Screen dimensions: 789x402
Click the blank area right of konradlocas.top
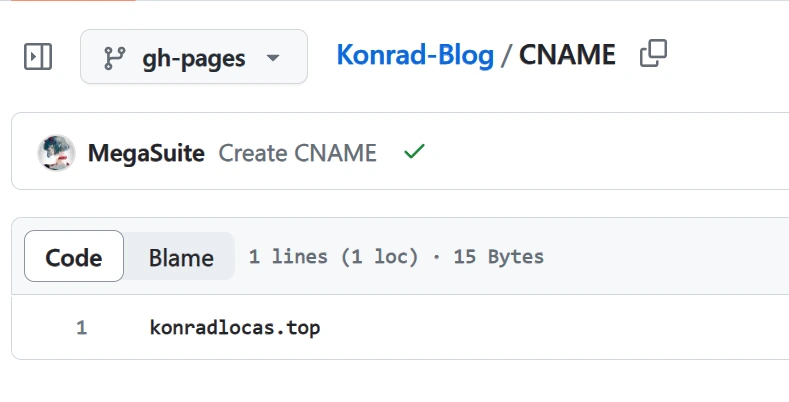(550, 327)
